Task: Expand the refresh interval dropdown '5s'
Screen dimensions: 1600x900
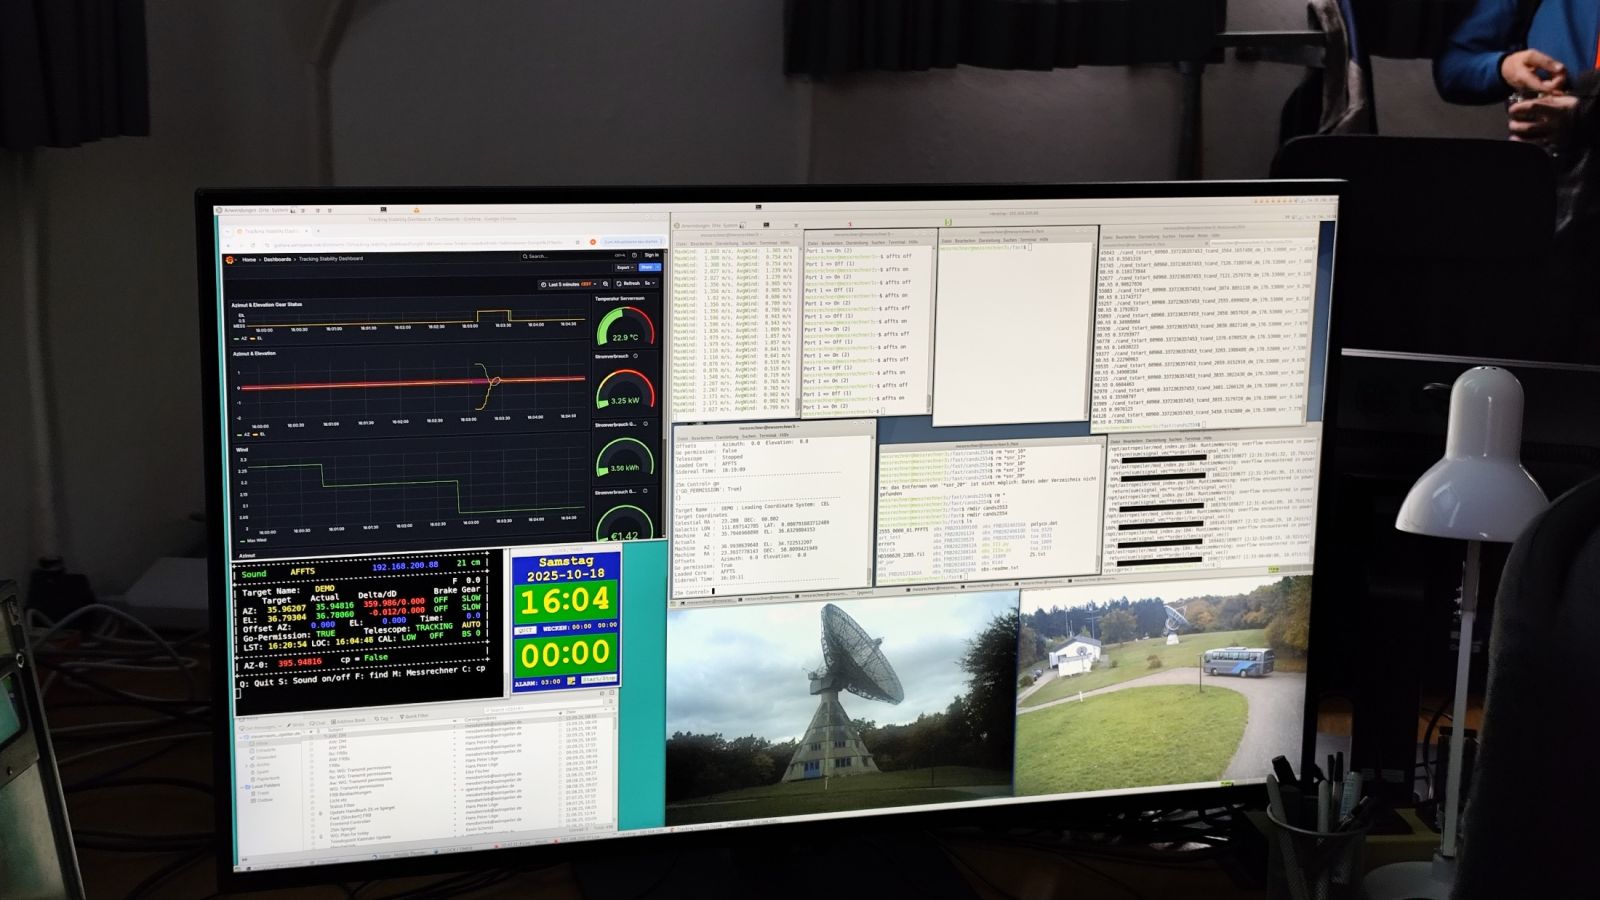Action: (x=649, y=284)
